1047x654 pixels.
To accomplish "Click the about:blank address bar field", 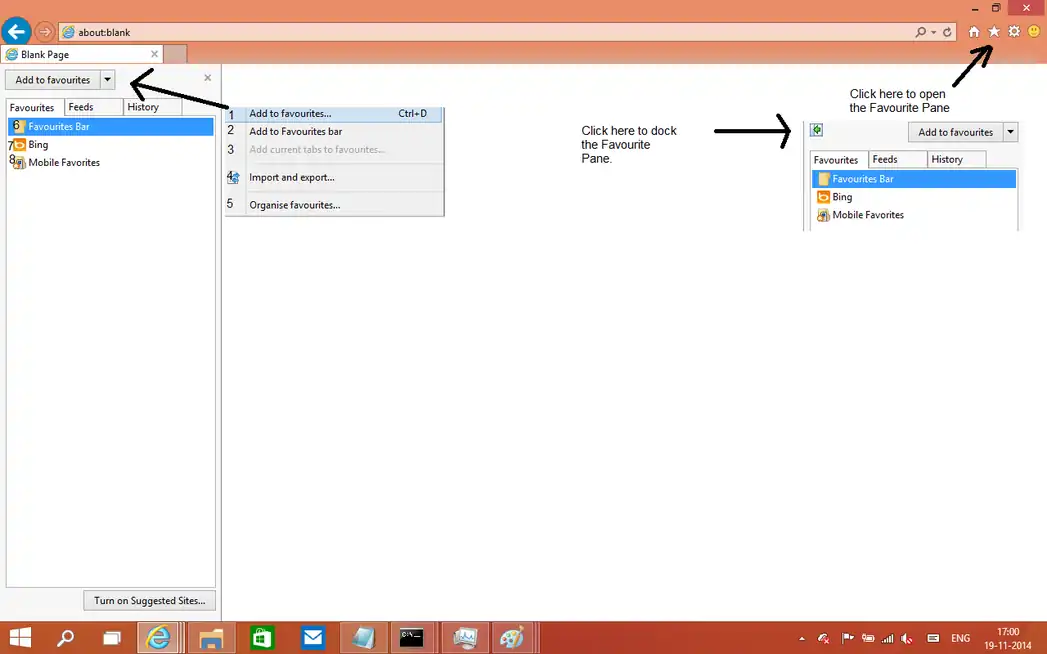I will (480, 32).
